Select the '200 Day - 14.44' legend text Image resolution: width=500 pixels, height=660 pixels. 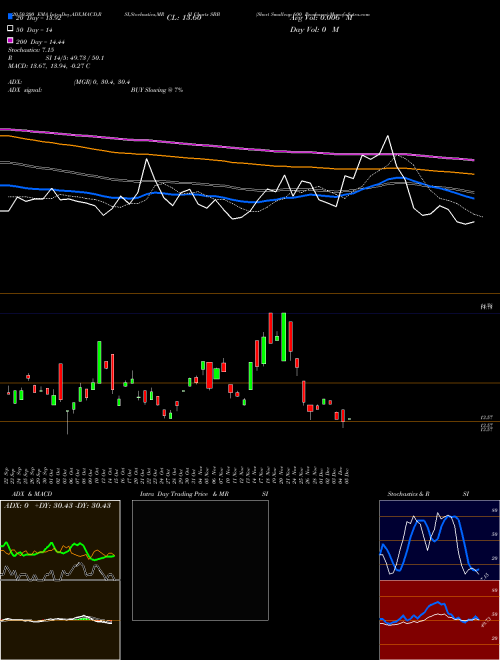[40, 42]
